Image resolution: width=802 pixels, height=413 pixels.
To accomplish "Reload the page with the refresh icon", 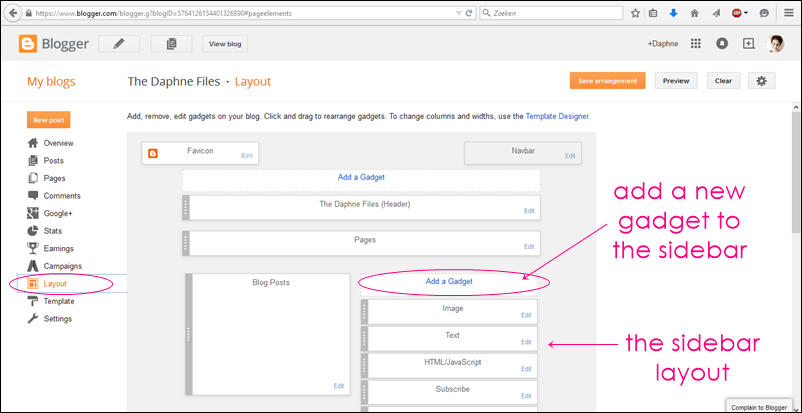I will tap(469, 14).
